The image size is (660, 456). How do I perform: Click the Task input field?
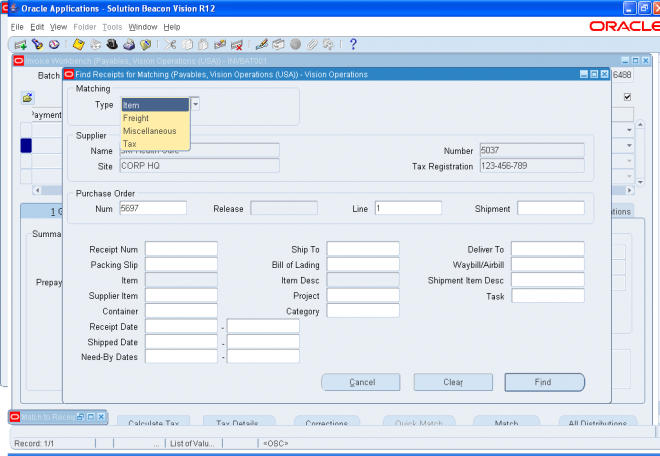(x=548, y=296)
